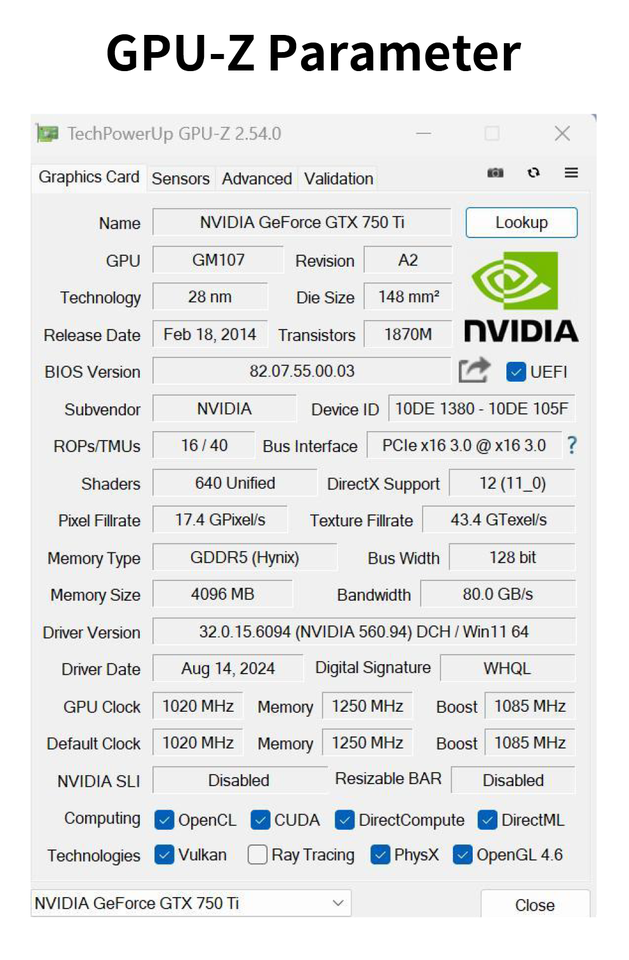Image resolution: width=629 pixels, height=960 pixels.
Task: Switch to the Sensors tab
Action: 180,179
